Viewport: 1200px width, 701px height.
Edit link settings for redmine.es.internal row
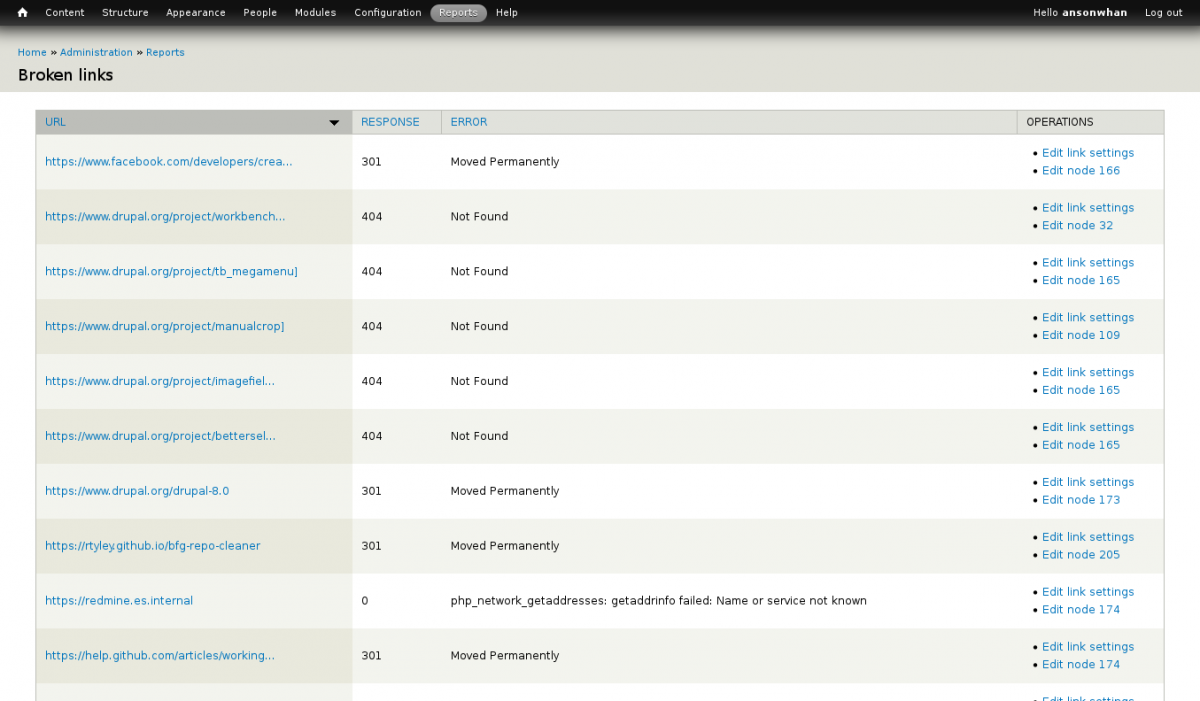tap(1088, 593)
